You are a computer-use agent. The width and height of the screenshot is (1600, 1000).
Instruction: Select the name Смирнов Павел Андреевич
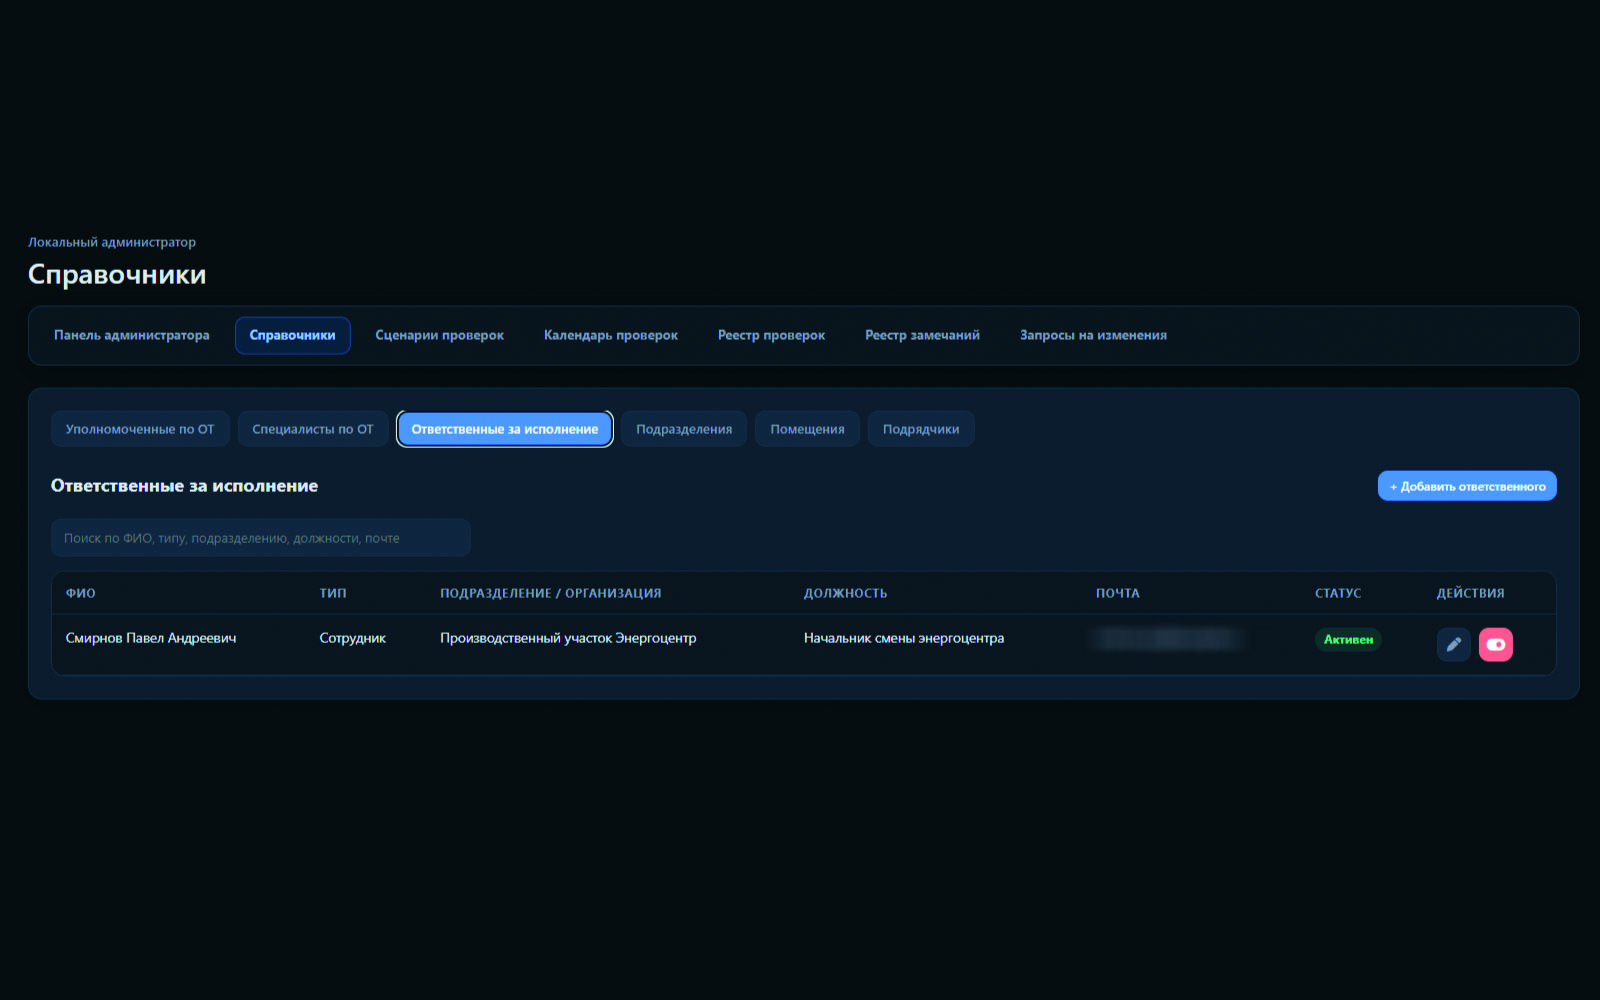coord(151,638)
